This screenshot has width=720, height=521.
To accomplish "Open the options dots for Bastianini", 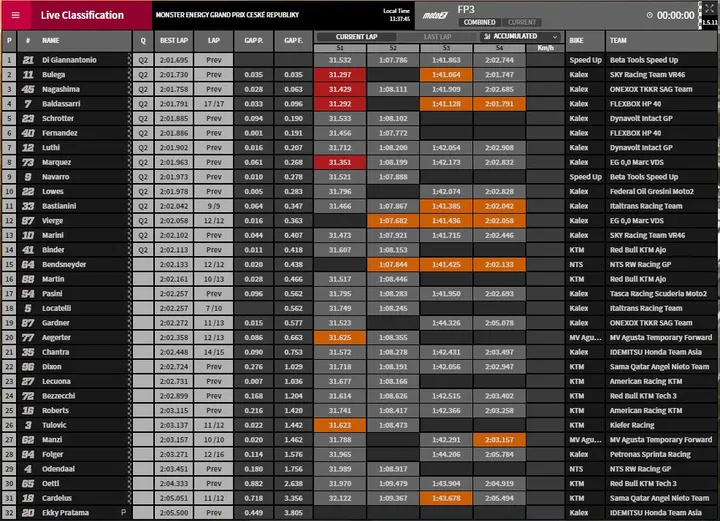I will [129, 206].
